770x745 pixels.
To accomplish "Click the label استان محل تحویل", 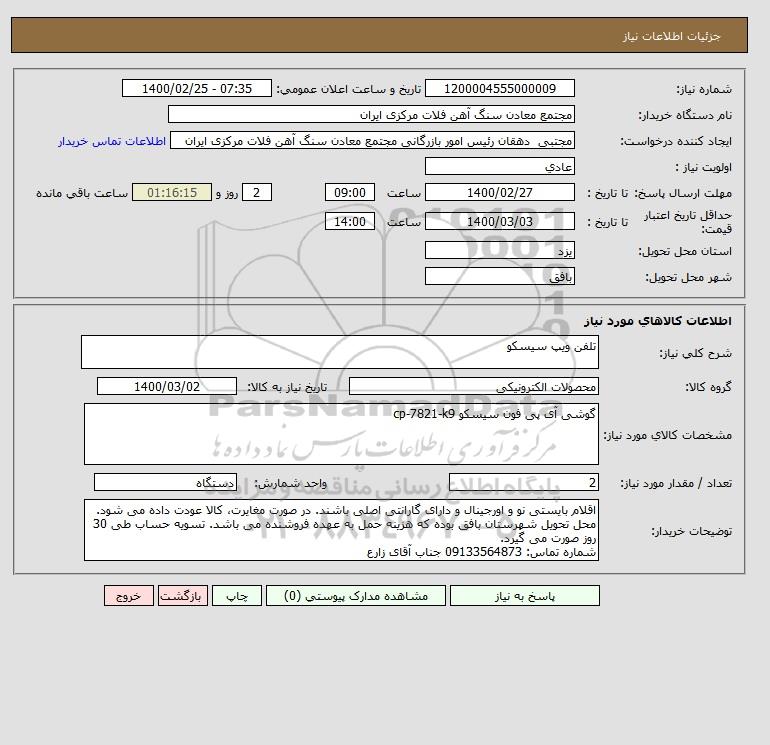I will (685, 251).
